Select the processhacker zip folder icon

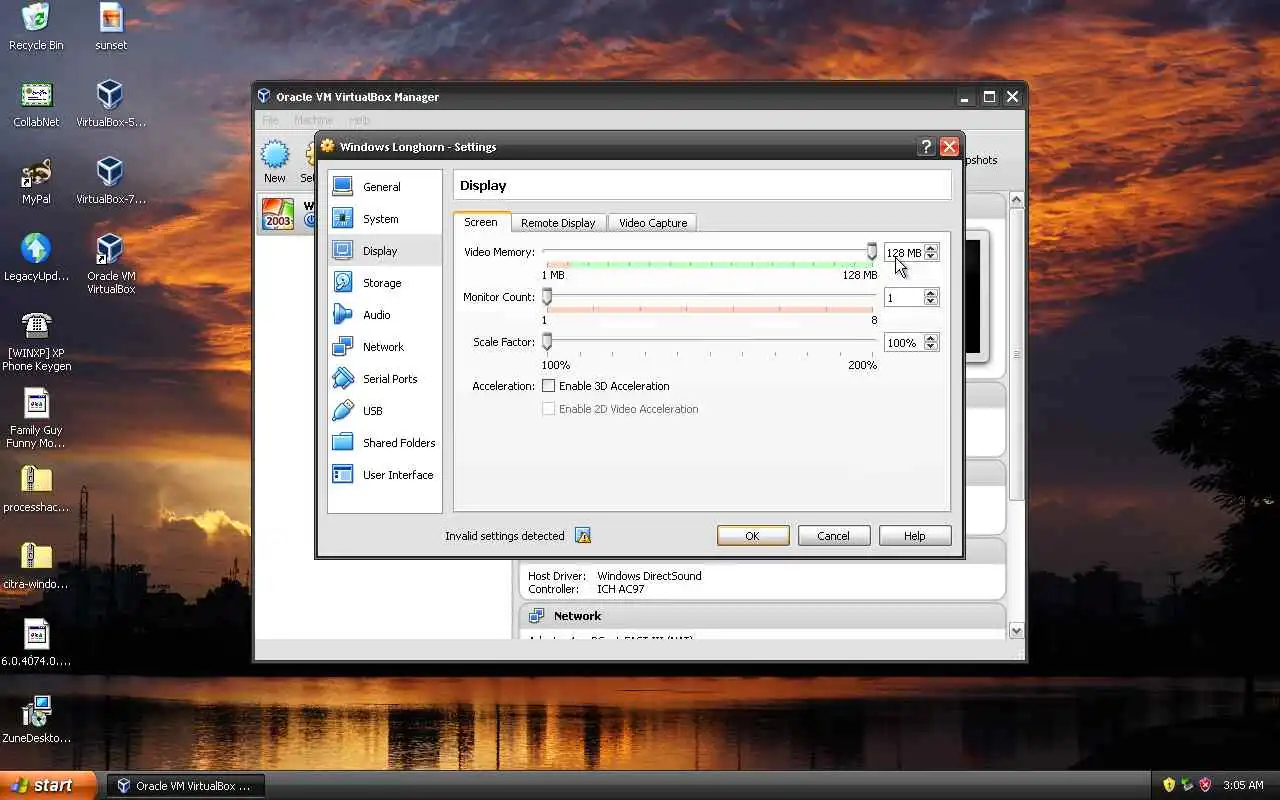tap(36, 489)
